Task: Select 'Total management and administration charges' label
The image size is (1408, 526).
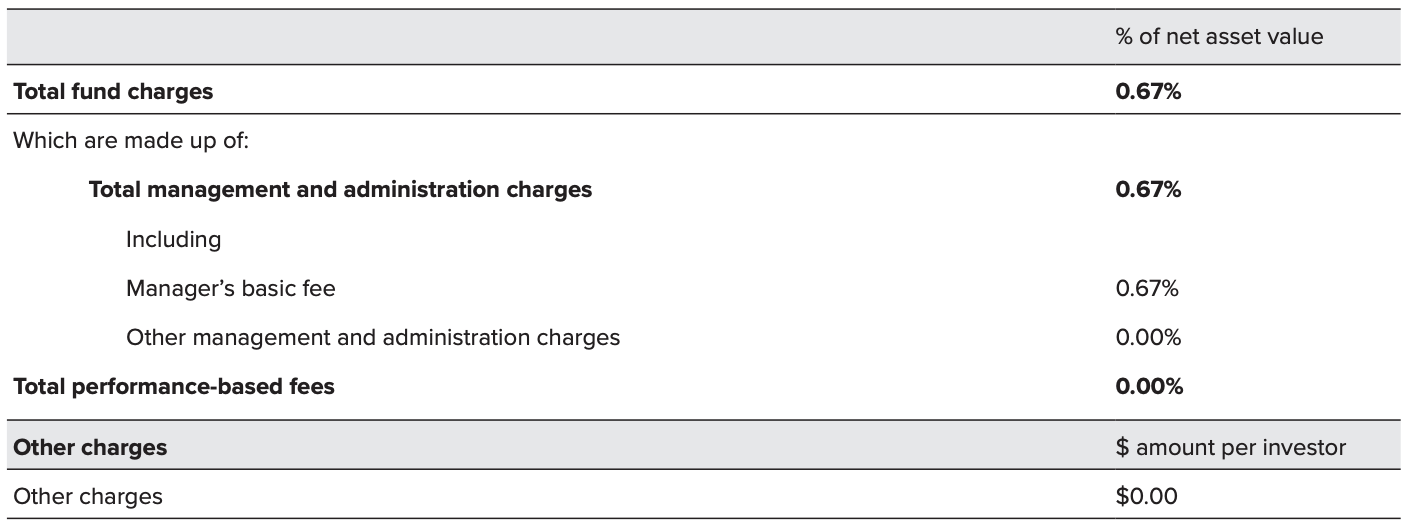Action: pyautogui.click(x=340, y=190)
